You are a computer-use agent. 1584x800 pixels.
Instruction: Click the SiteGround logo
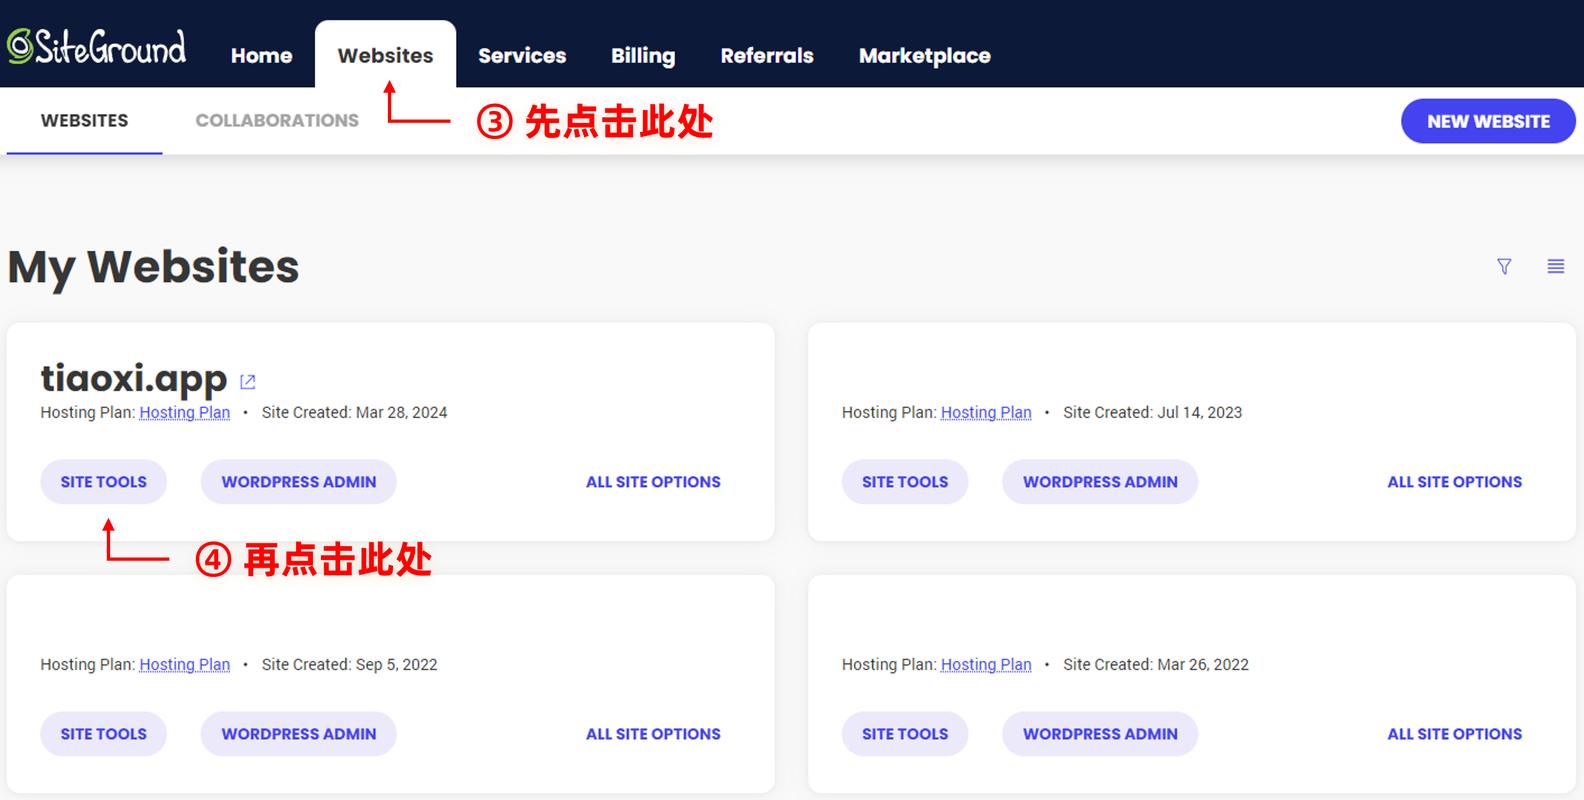pos(97,47)
